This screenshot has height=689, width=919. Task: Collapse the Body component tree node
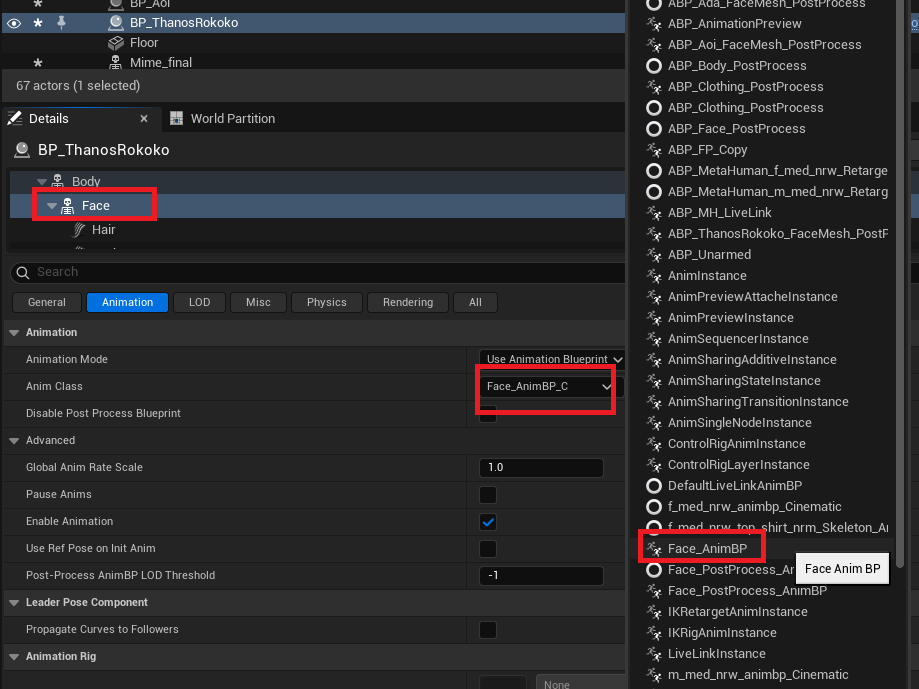click(x=42, y=182)
